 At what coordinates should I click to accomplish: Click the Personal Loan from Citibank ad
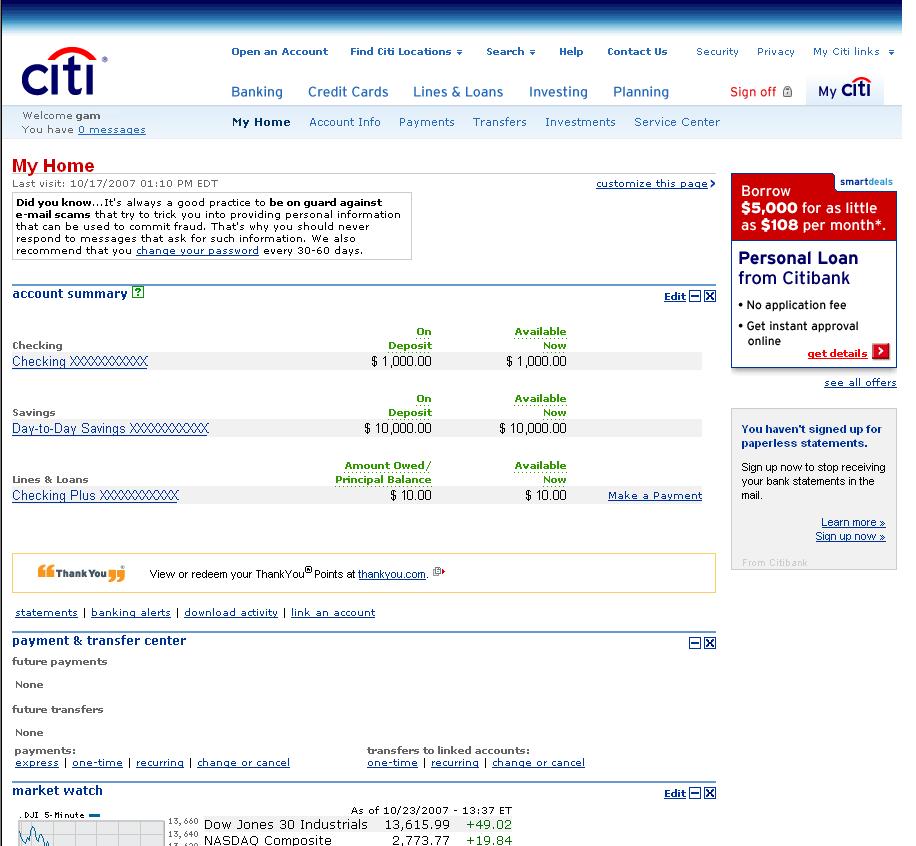pyautogui.click(x=813, y=270)
